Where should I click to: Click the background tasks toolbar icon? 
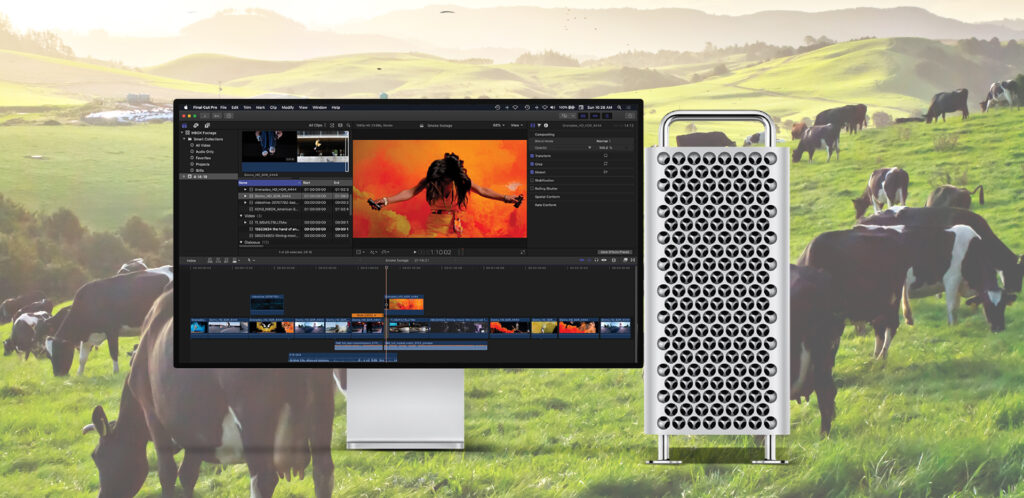pos(229,116)
